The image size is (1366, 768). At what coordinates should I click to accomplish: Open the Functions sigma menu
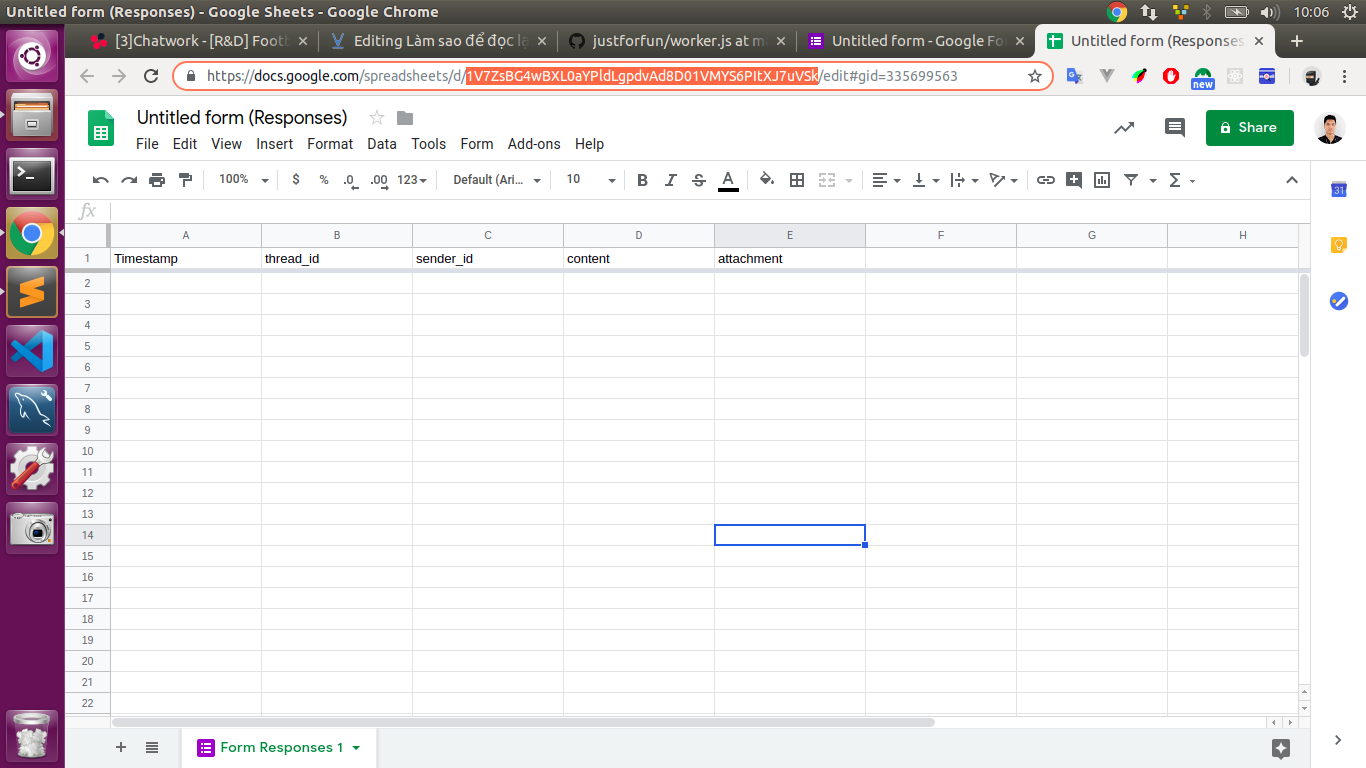(1182, 180)
